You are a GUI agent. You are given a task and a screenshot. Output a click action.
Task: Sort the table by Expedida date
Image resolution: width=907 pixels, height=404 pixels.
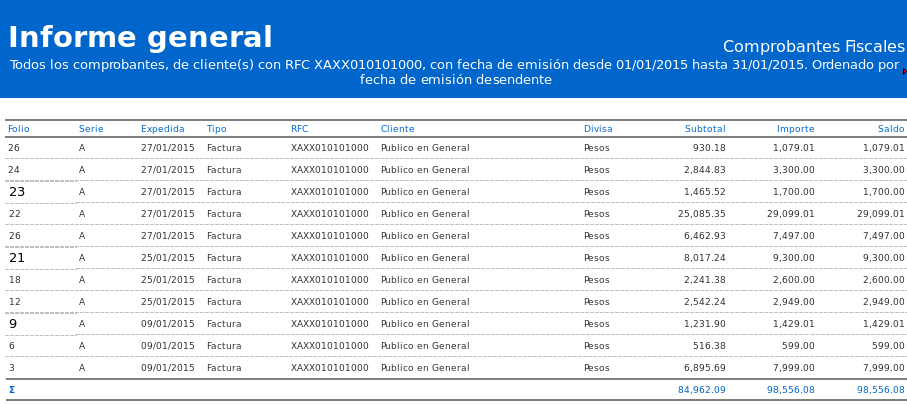tap(162, 129)
